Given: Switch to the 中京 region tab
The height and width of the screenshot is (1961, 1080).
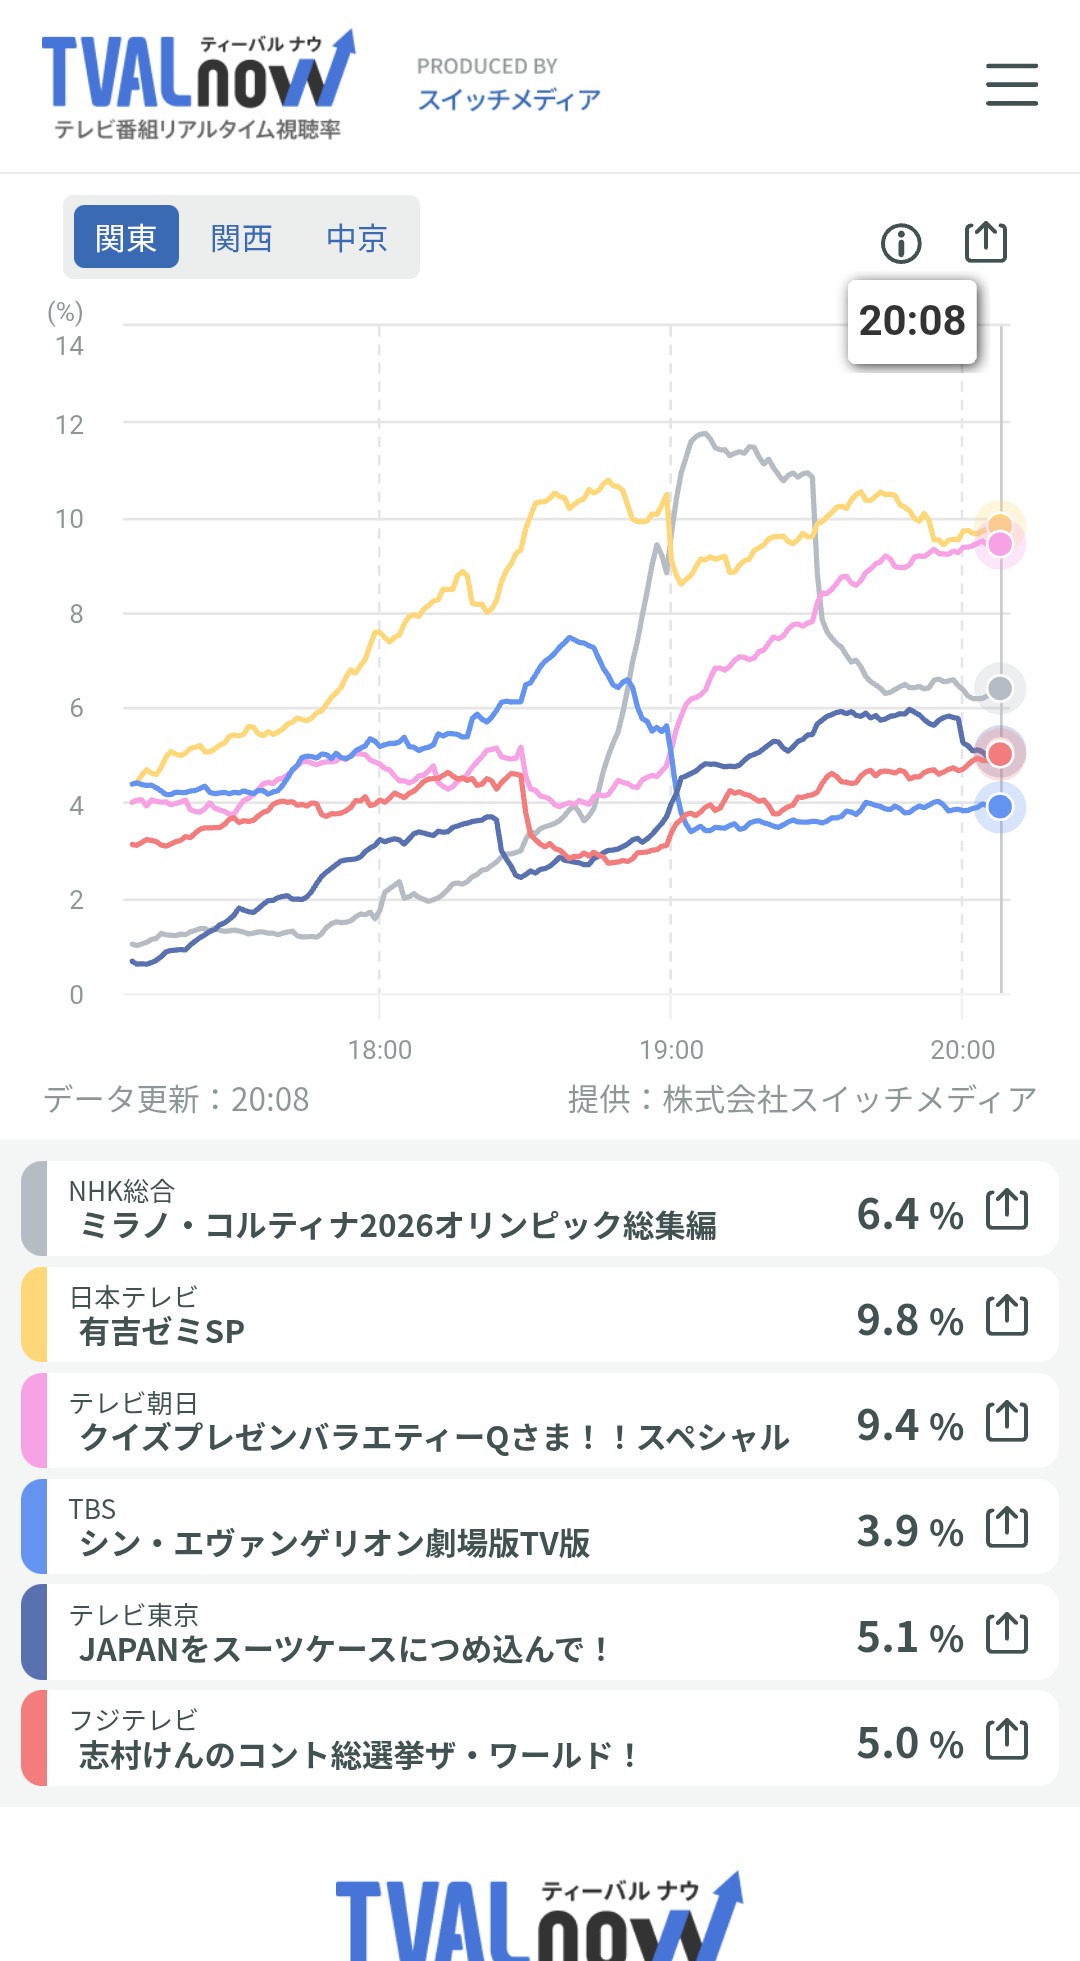Looking at the screenshot, I should [356, 237].
